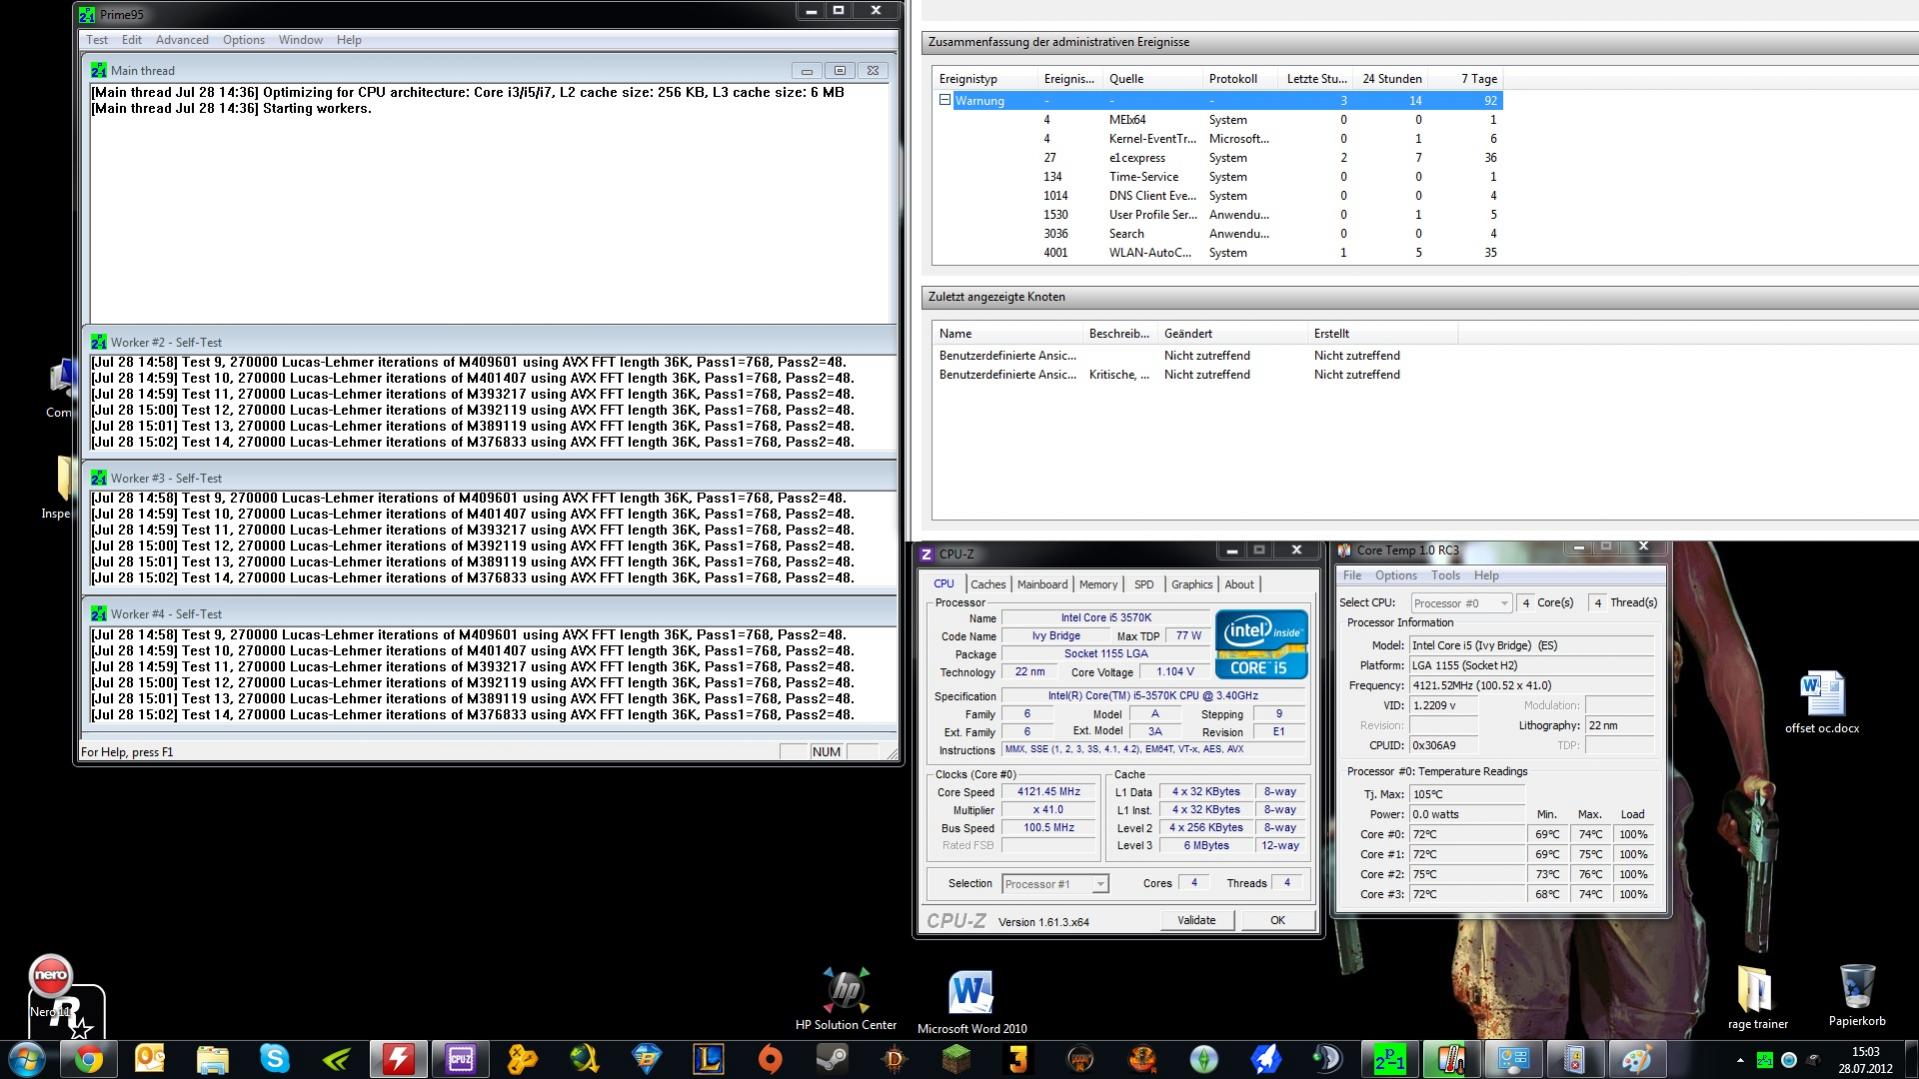Open the offset oc.docx desktop file
1919x1079 pixels.
pyautogui.click(x=1822, y=703)
